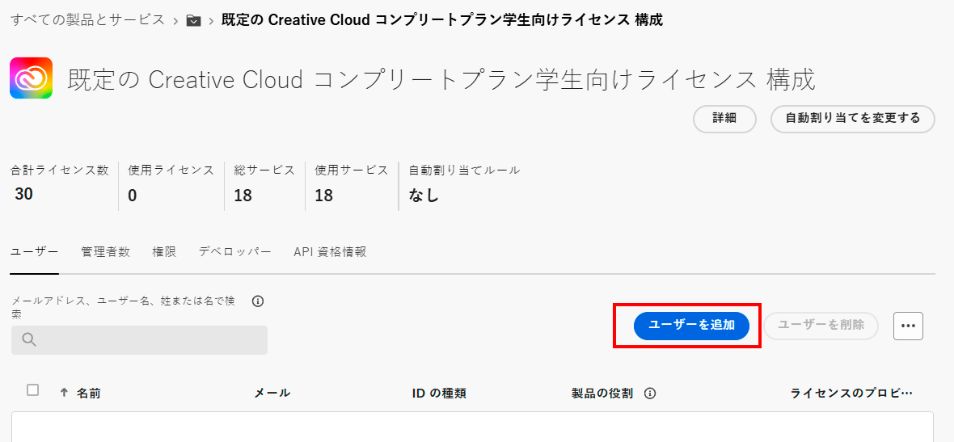Open the API 資格情報 tab
This screenshot has width=954, height=442.
(x=329, y=252)
